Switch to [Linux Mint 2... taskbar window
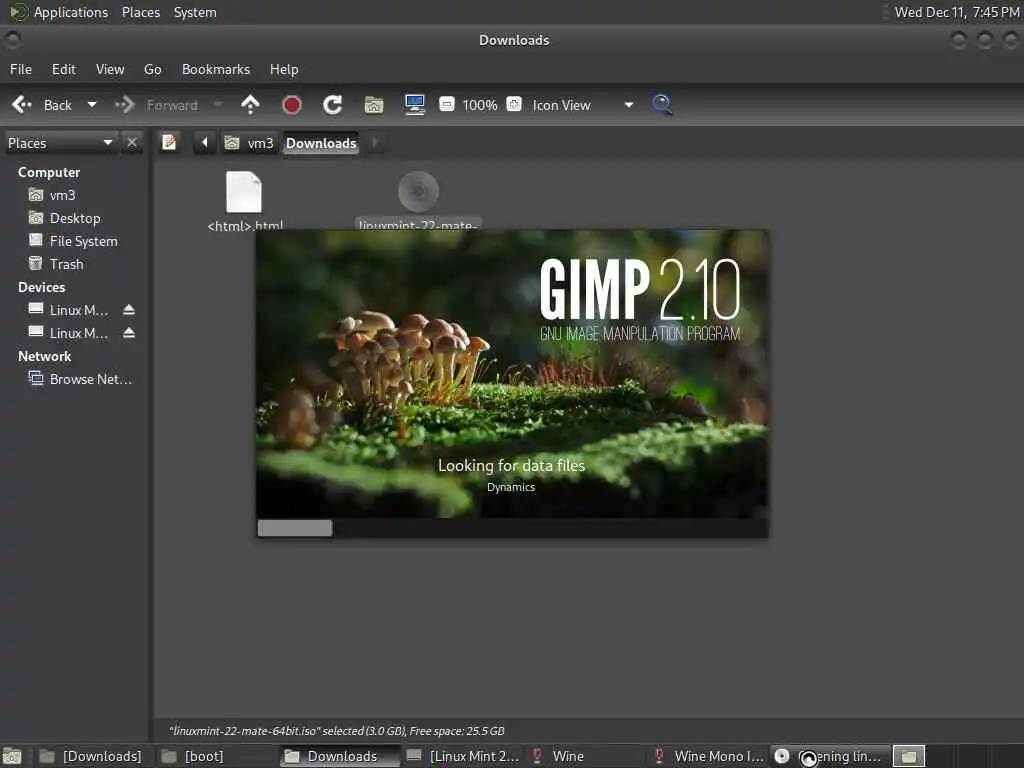The width and height of the screenshot is (1024, 768). 463,756
